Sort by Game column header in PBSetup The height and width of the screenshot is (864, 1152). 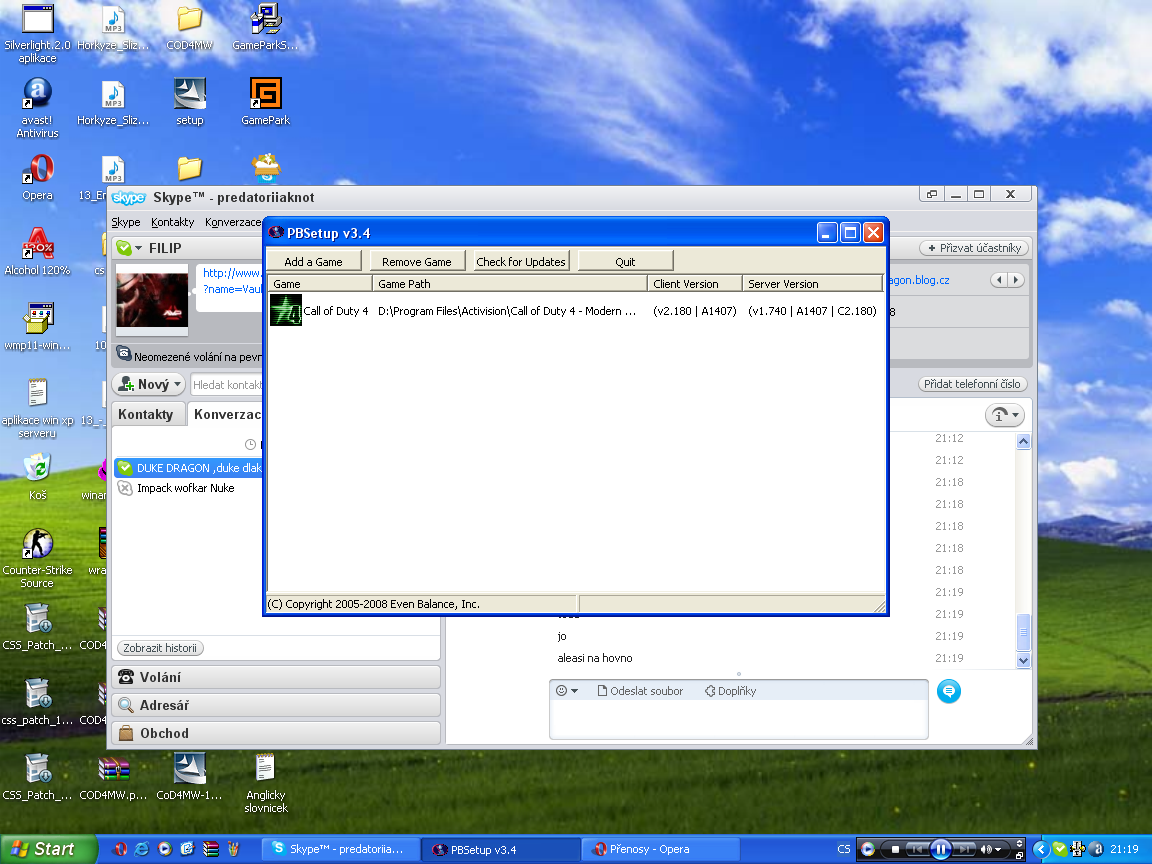(x=320, y=284)
